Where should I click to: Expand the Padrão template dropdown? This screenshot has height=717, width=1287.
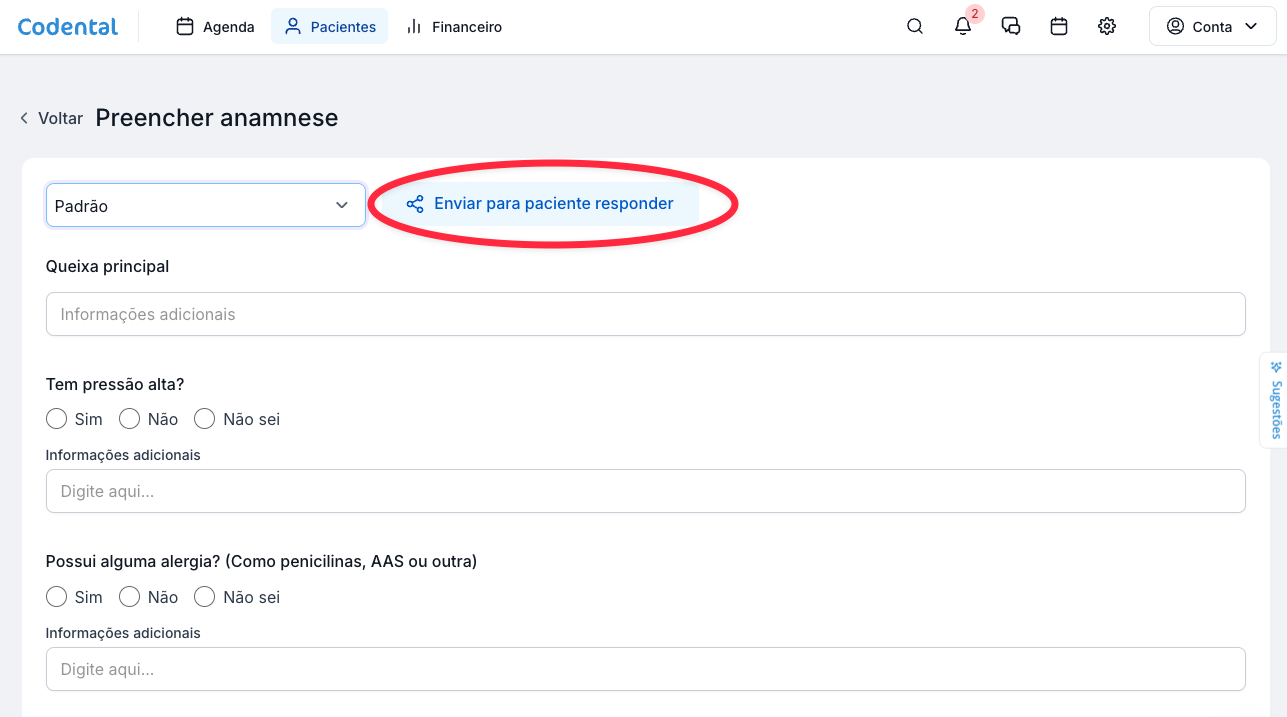205,205
